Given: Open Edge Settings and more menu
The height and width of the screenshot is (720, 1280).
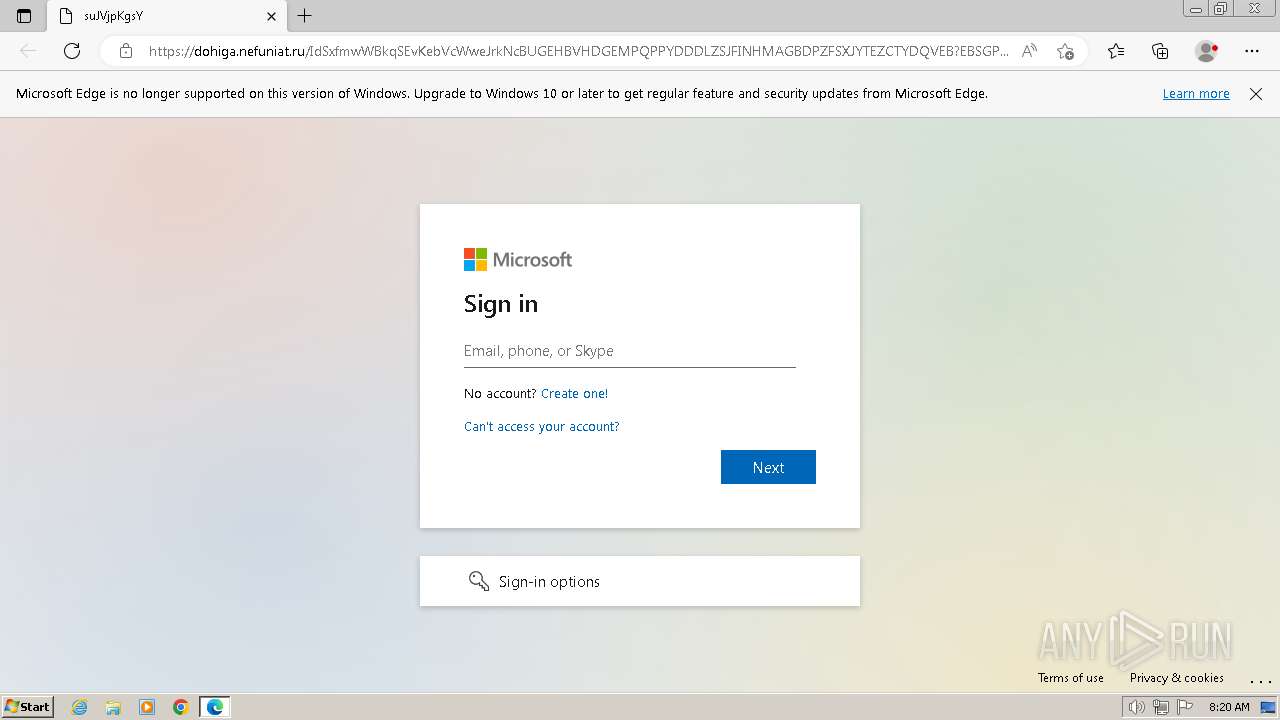Looking at the screenshot, I should pyautogui.click(x=1252, y=51).
